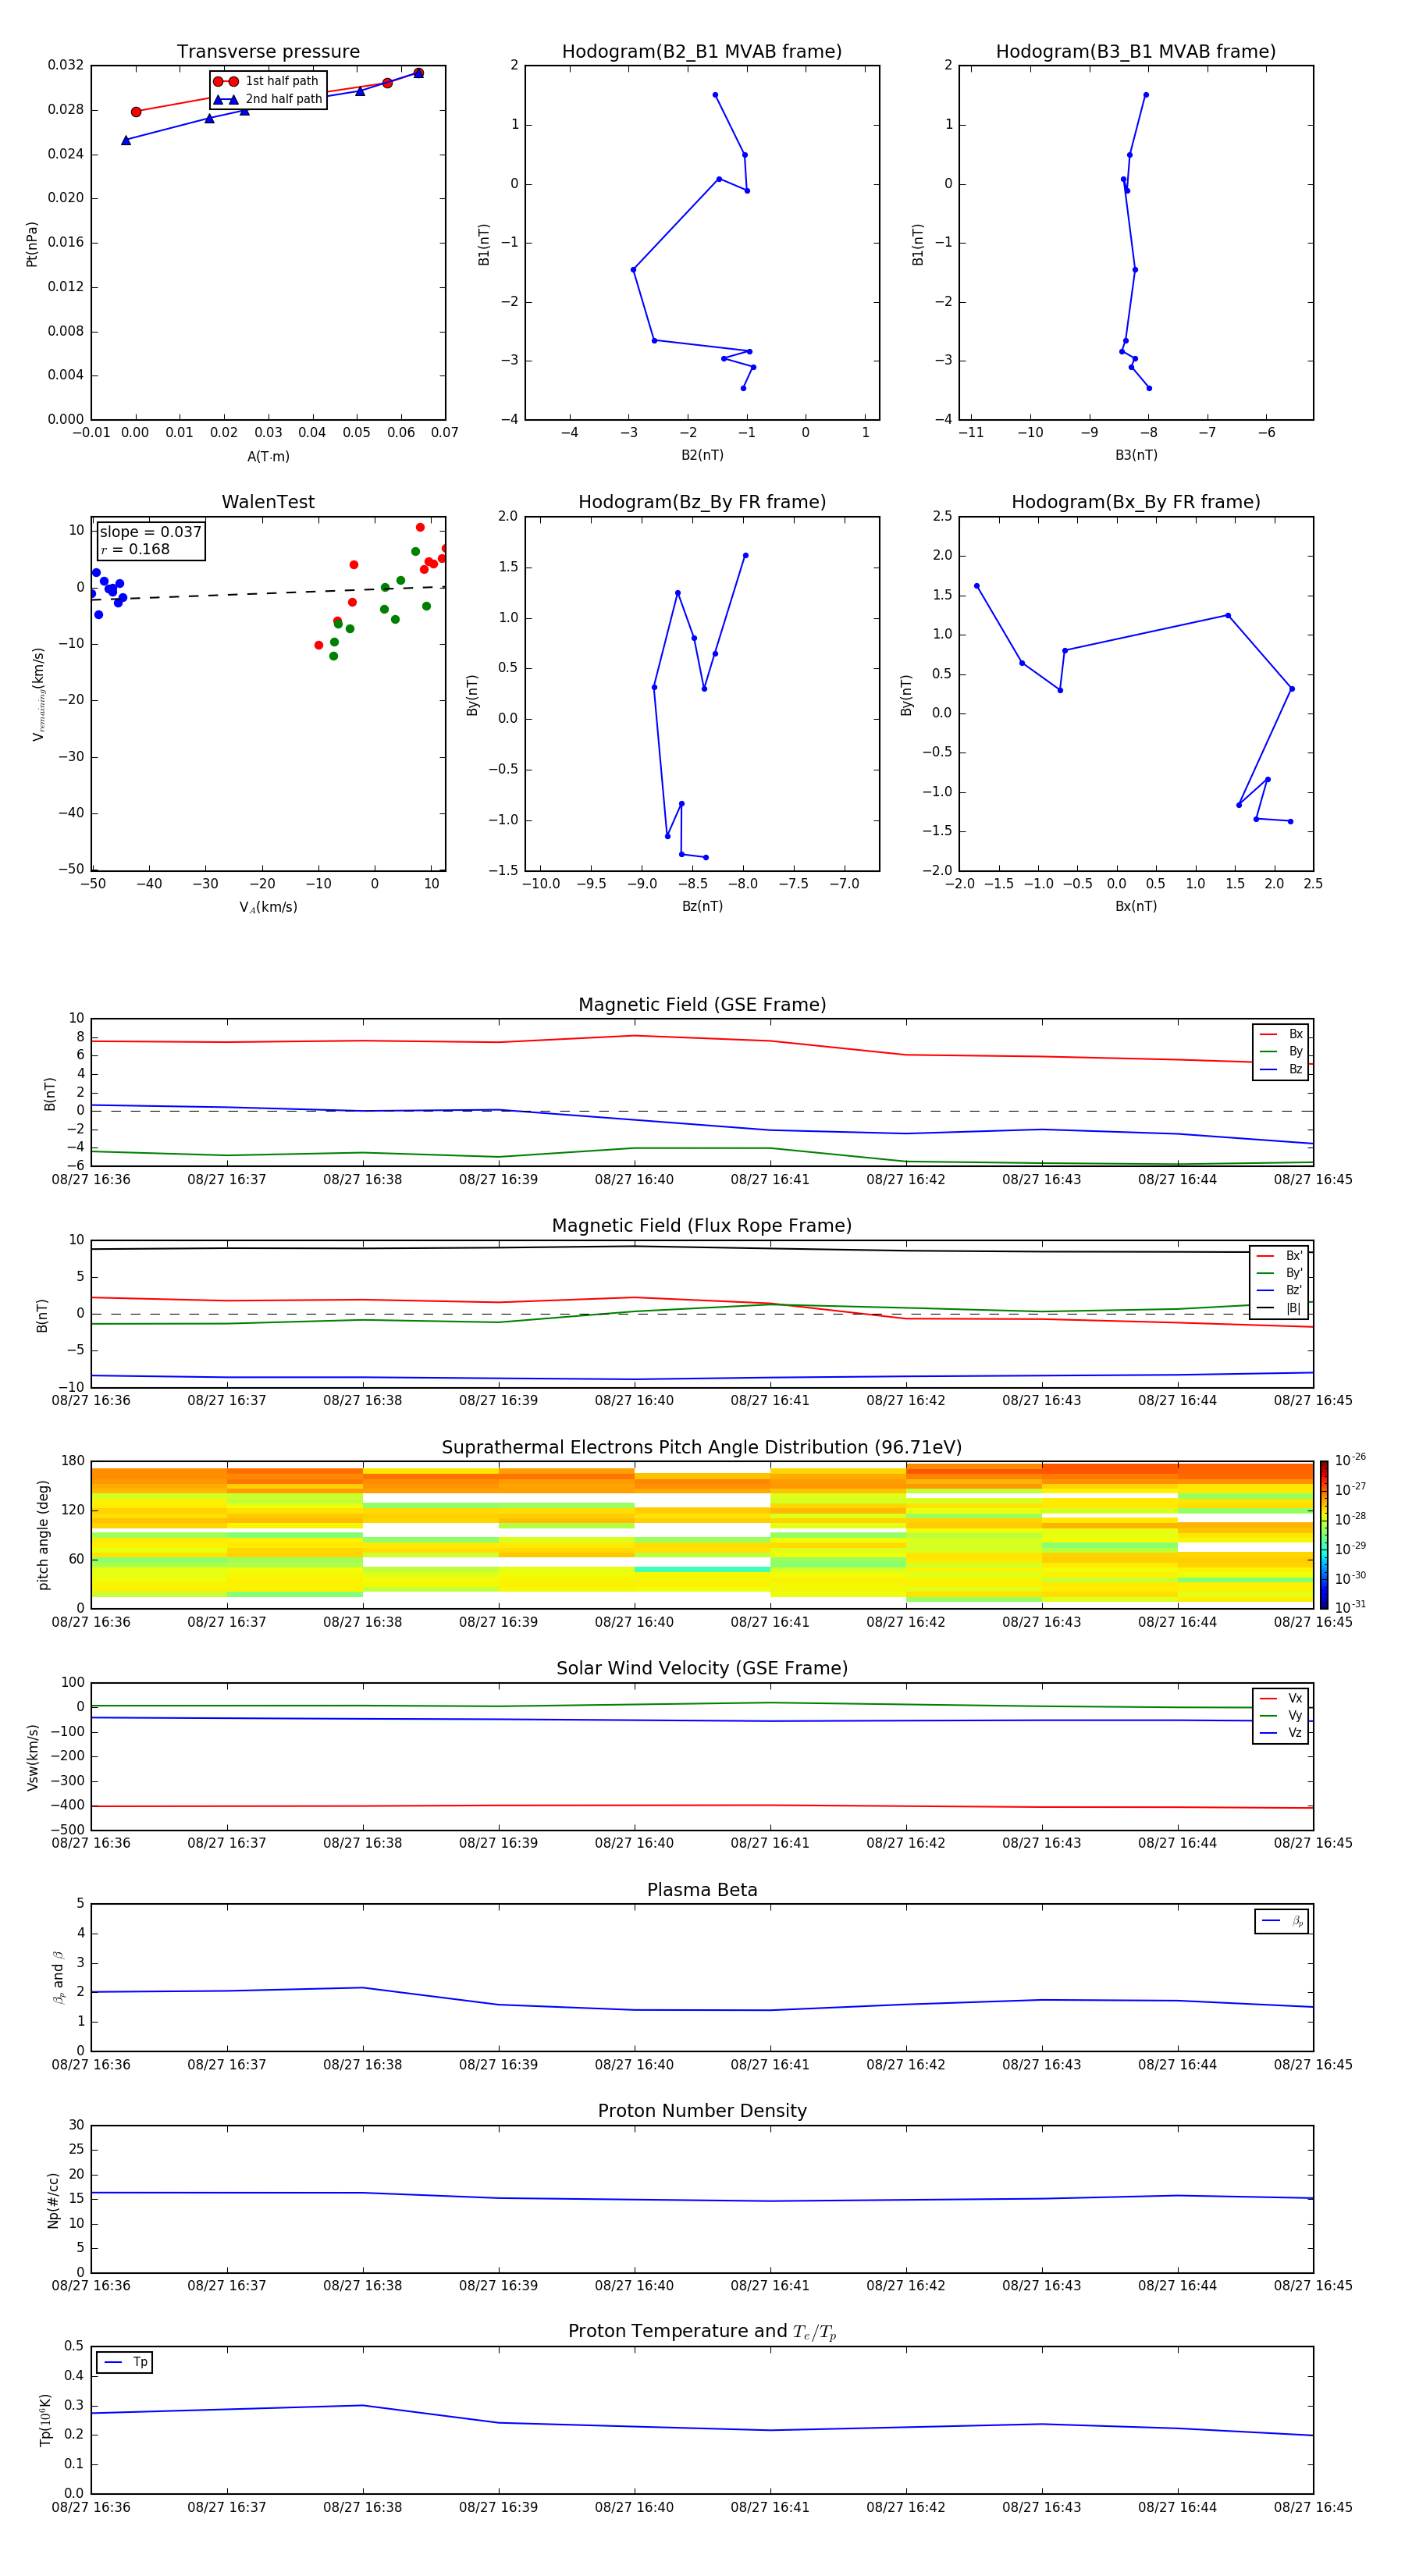The height and width of the screenshot is (2576, 1405).
Task: Click the 'Solar Wind Velocity (GSE Frame)' title
Action: click(702, 1669)
